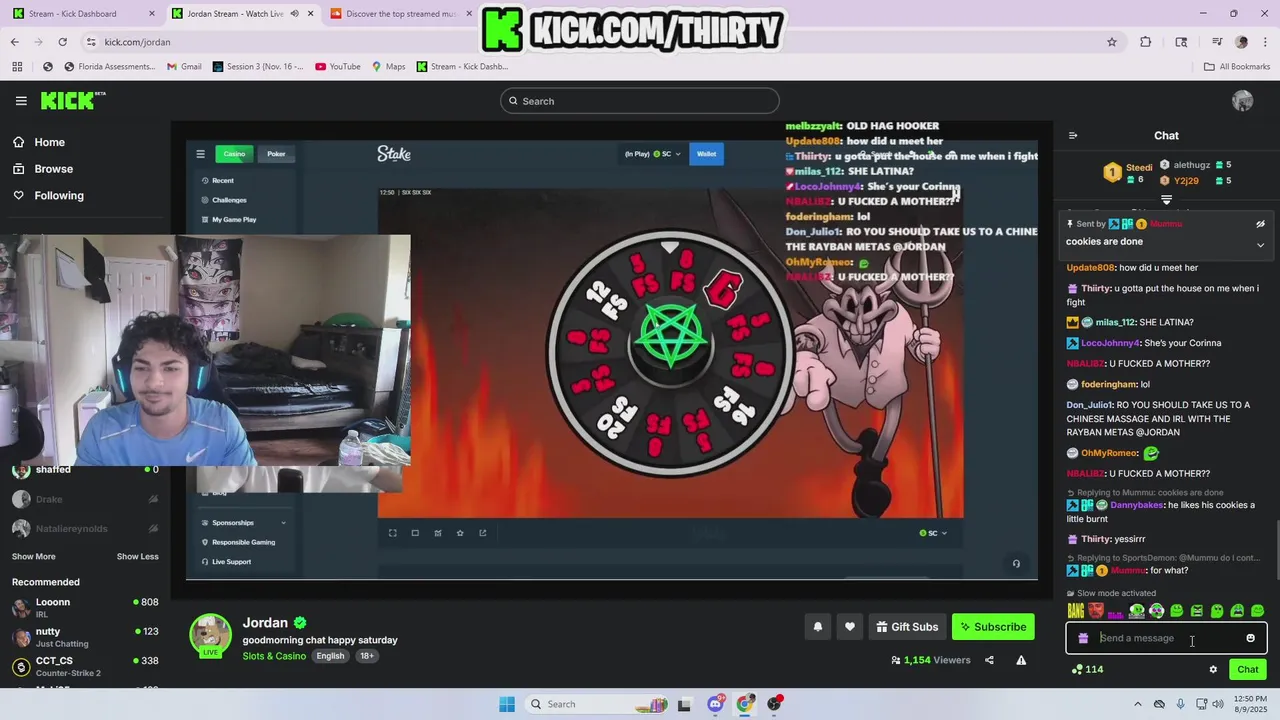
Task: Click username Don_Julio1 in chat
Action: (x=1089, y=405)
